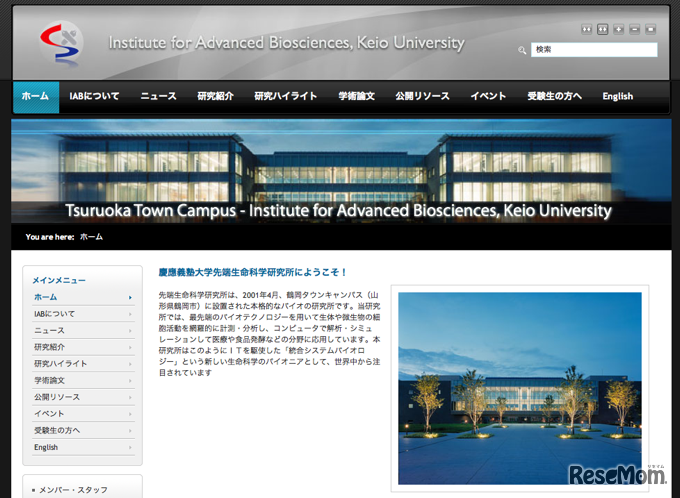
Task: Click the intro paragraph starting 先端生命科学研究所は
Action: click(269, 334)
